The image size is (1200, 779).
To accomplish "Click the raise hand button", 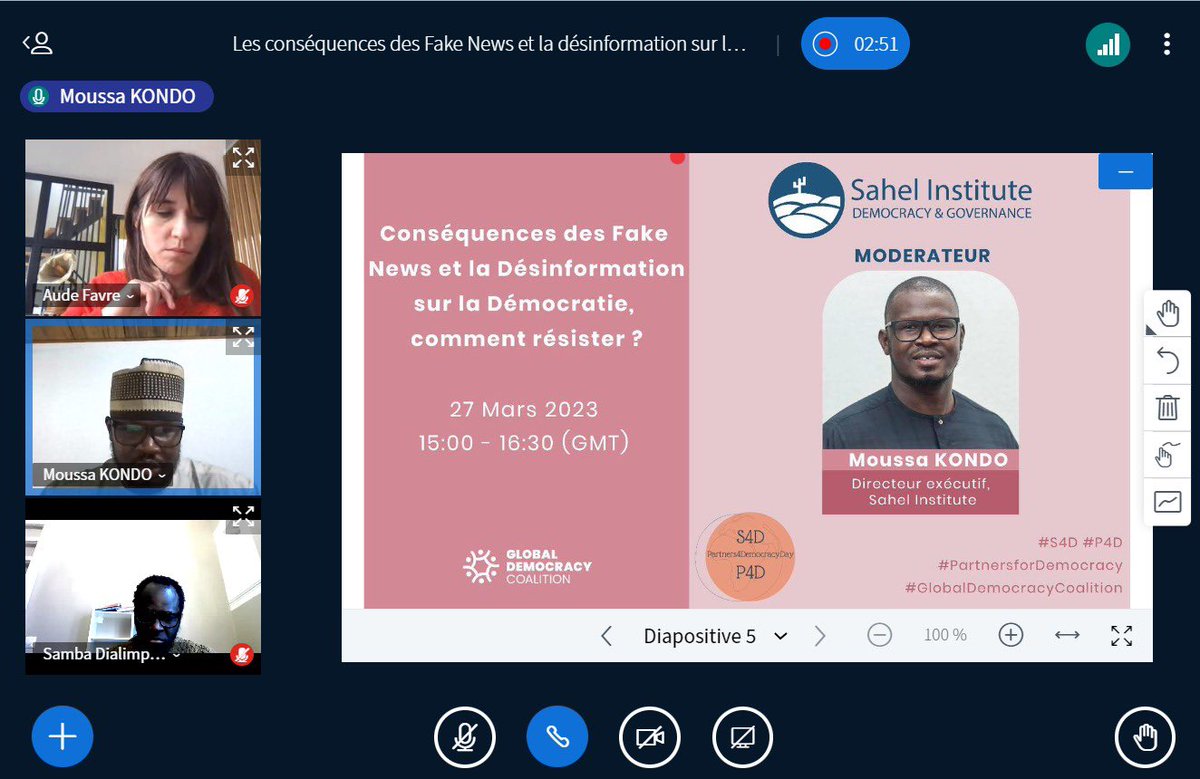I will [1145, 738].
